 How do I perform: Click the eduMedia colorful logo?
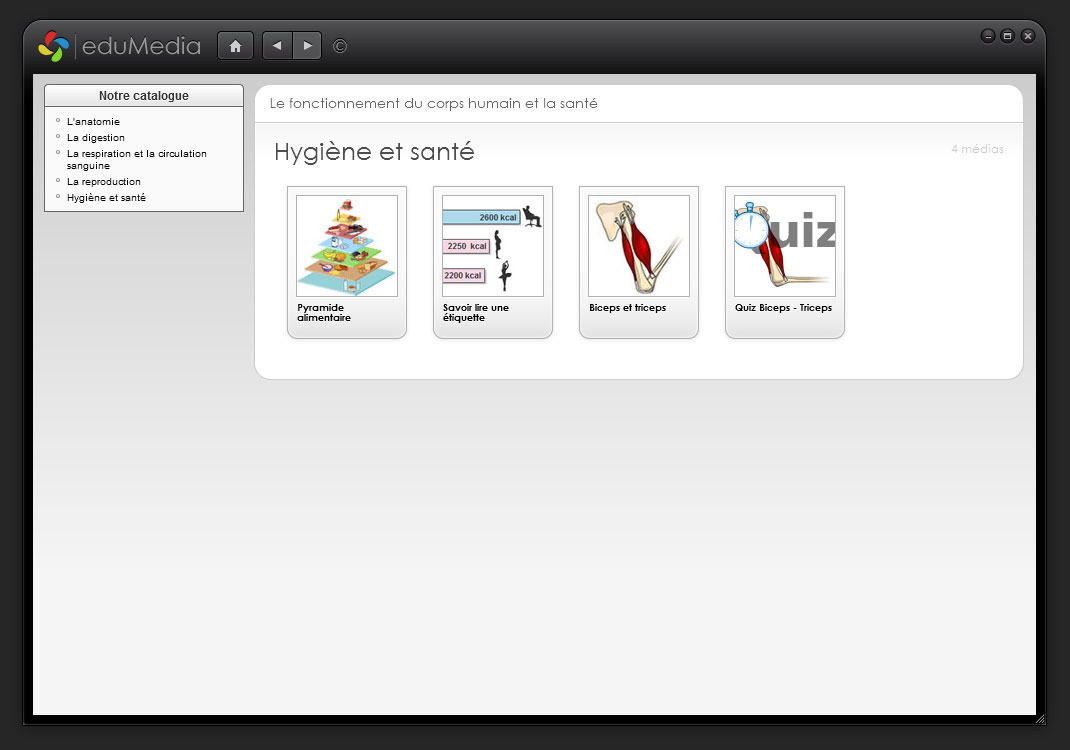pos(53,46)
